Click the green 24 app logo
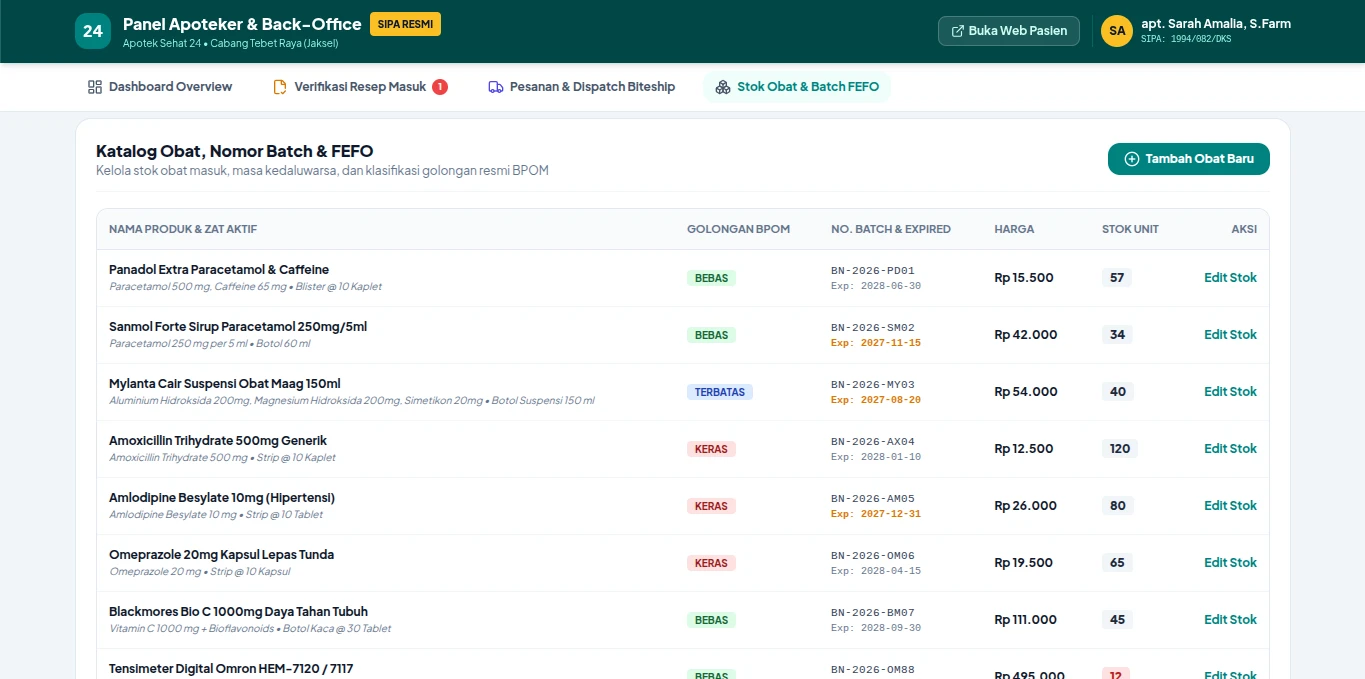Image resolution: width=1365 pixels, height=679 pixels. click(93, 31)
